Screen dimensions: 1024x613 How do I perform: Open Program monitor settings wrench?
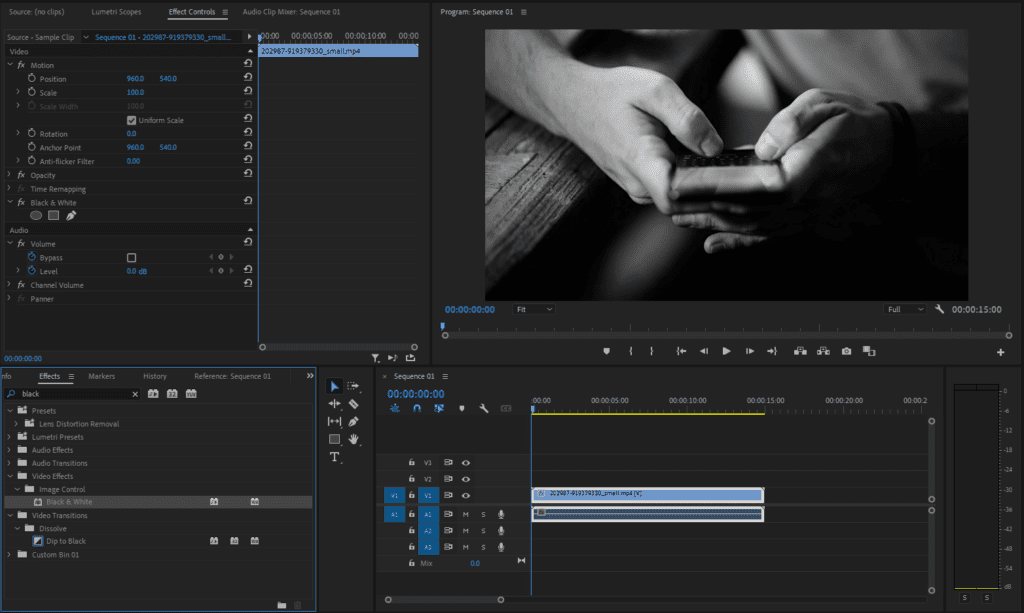pos(939,309)
